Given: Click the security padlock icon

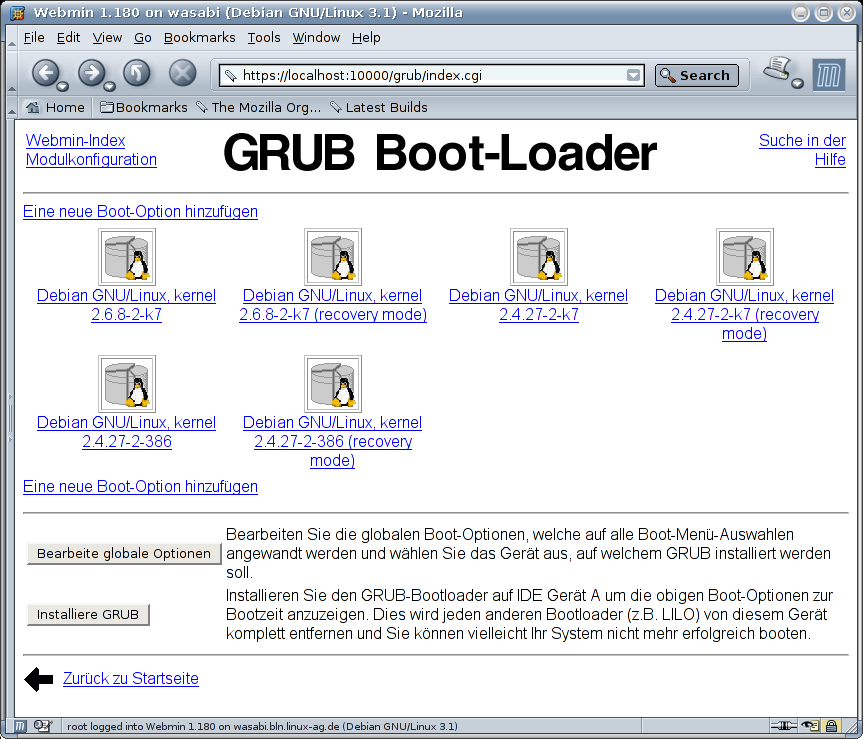Looking at the screenshot, I should [x=832, y=726].
